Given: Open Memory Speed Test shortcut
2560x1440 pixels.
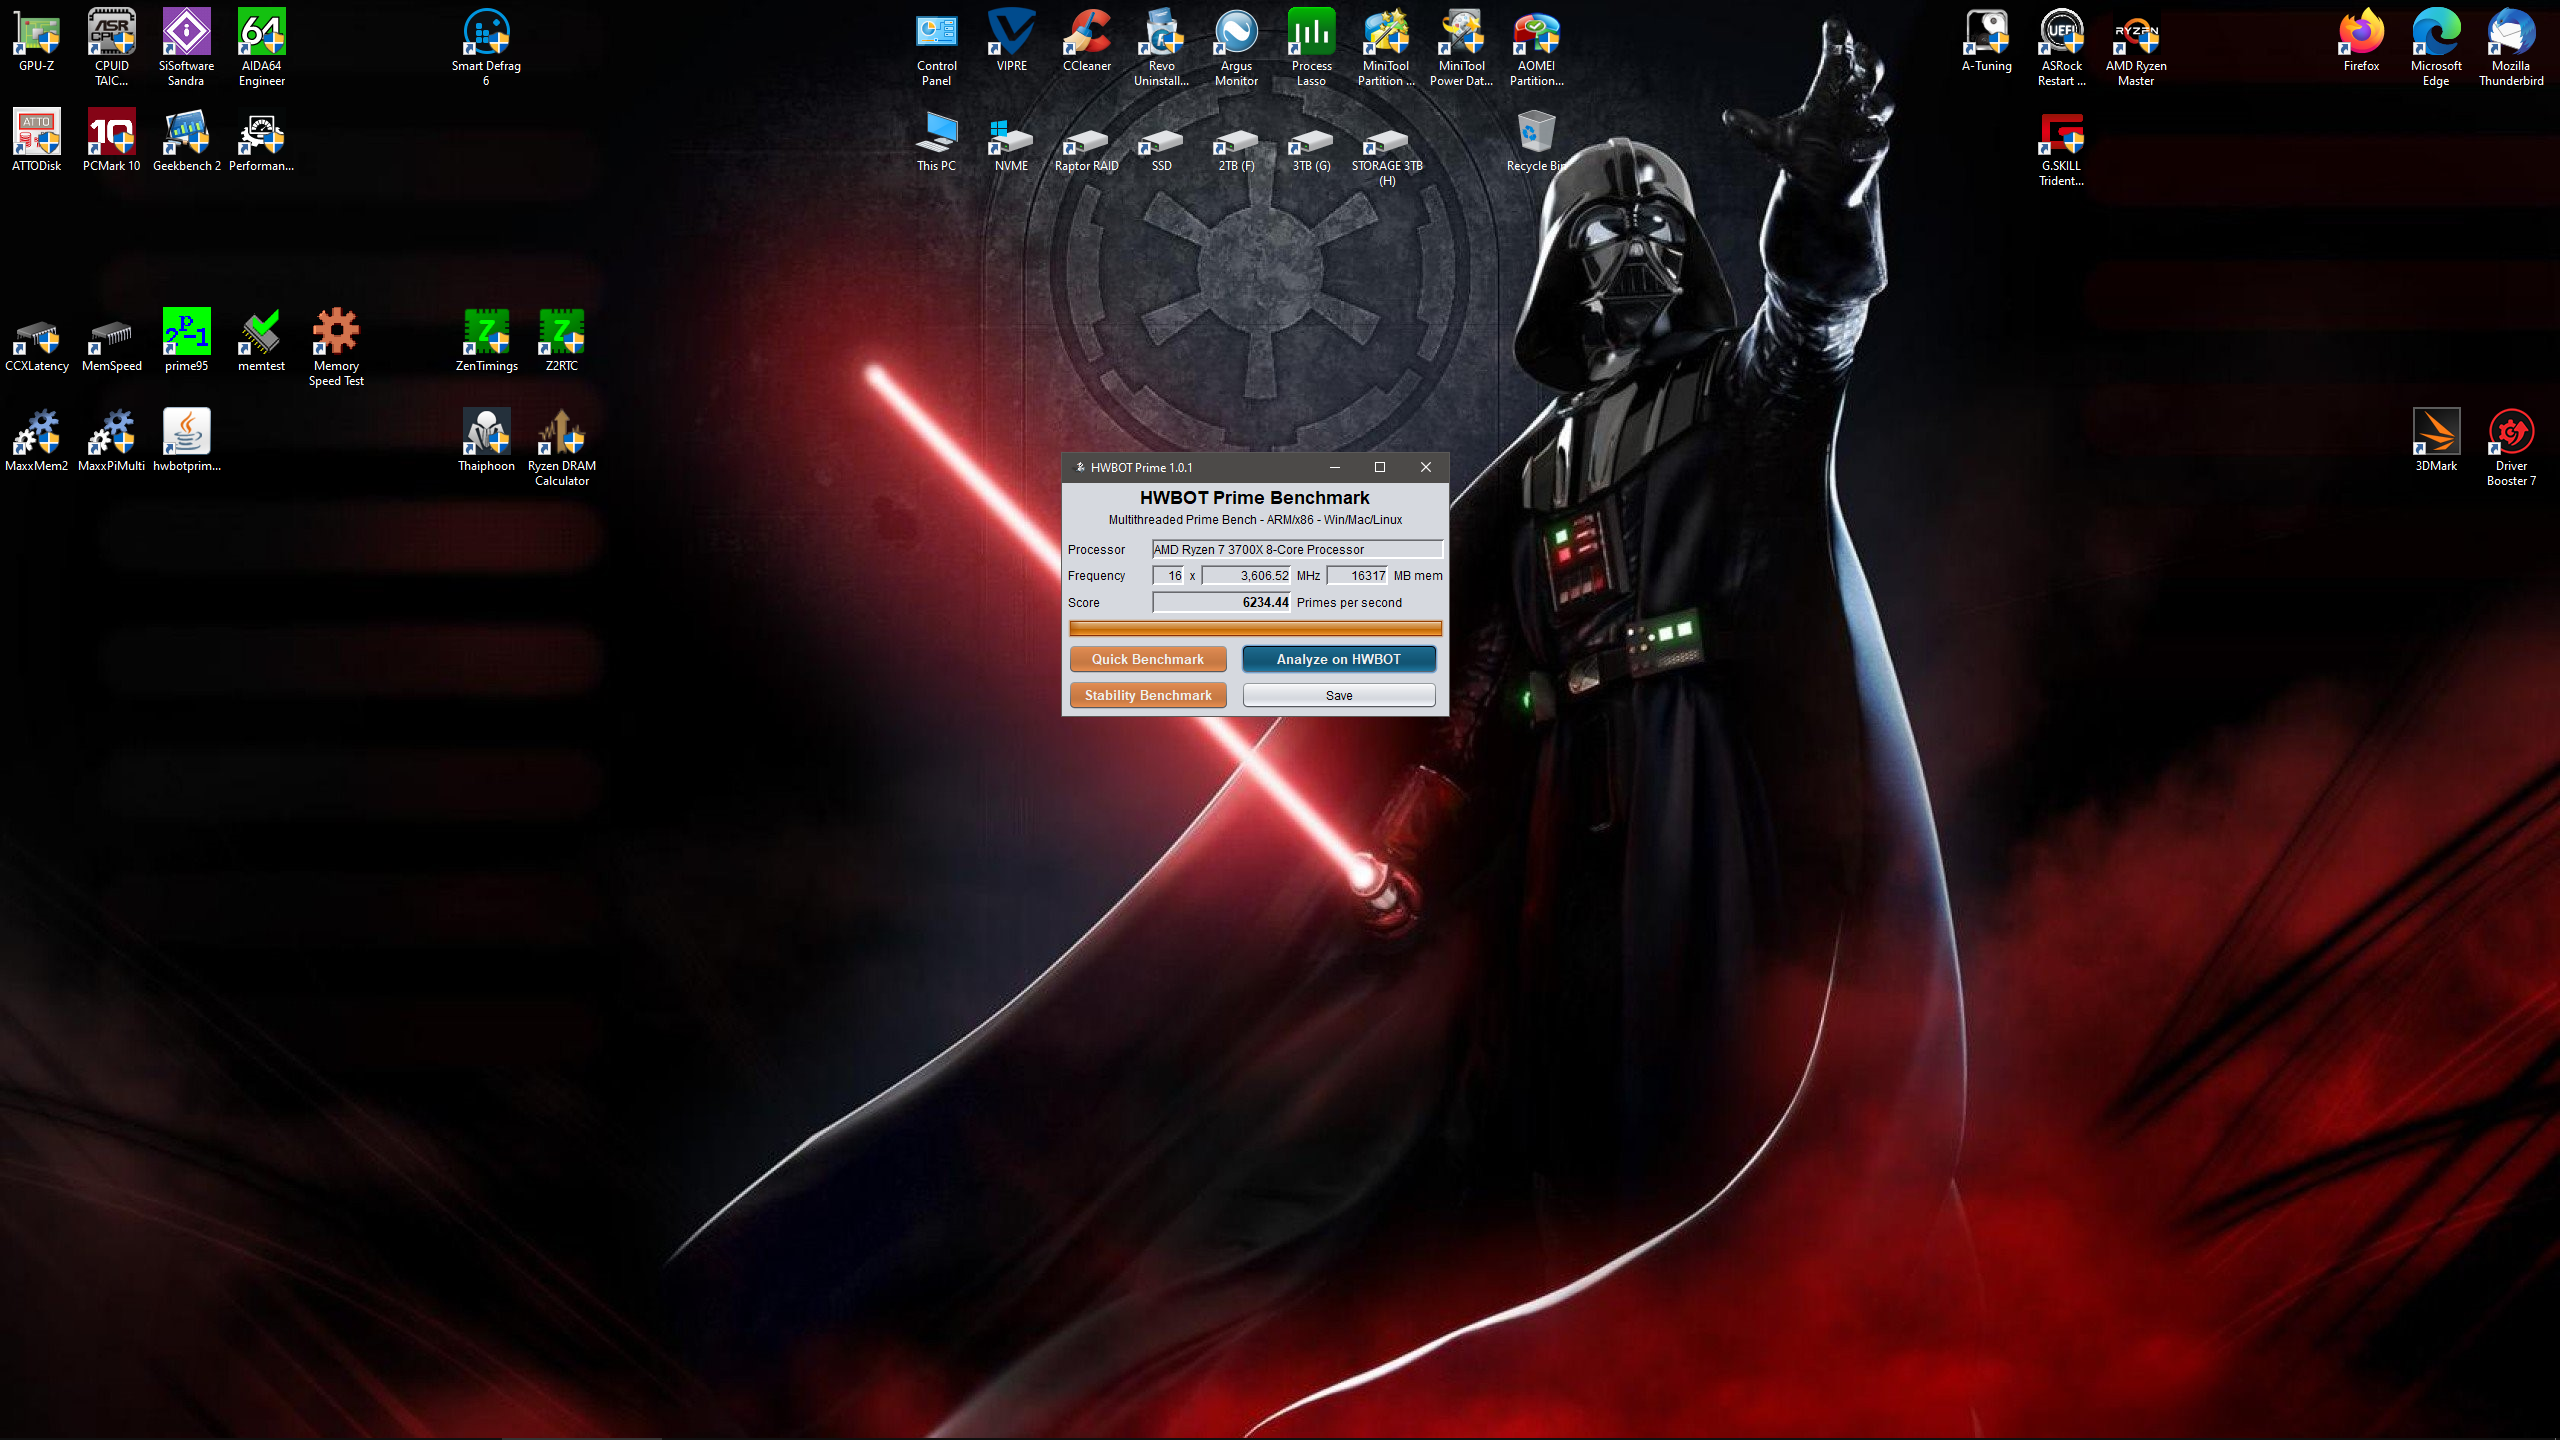Looking at the screenshot, I should coord(337,347).
